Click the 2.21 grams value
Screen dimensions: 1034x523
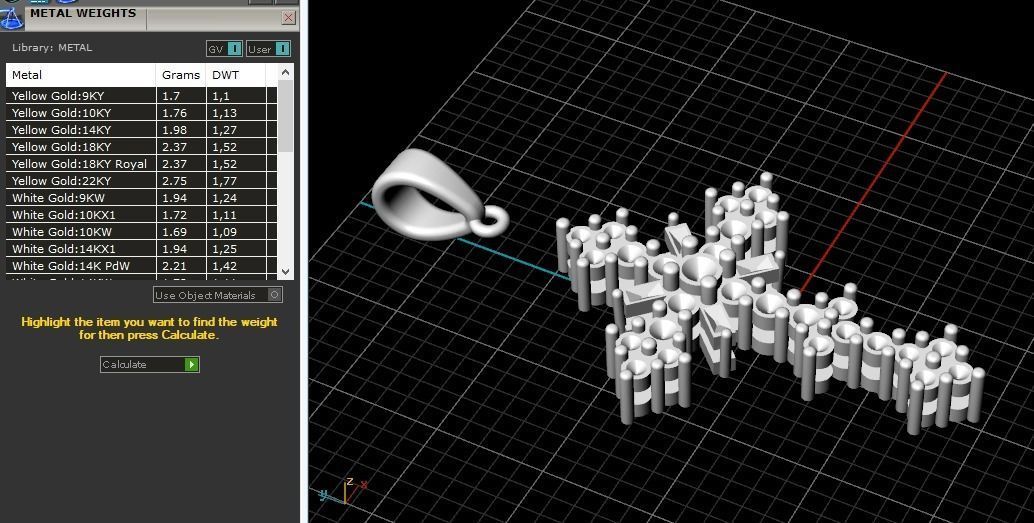[174, 266]
